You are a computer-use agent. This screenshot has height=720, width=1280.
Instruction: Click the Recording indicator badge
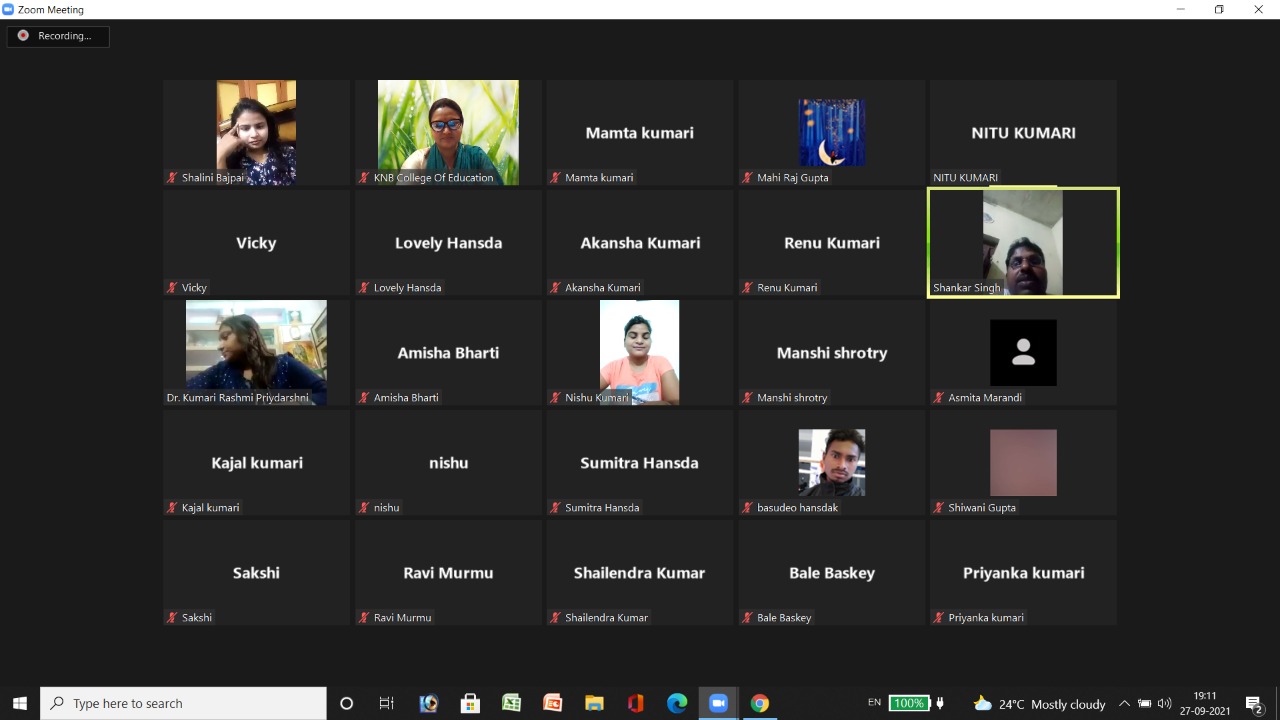click(58, 36)
